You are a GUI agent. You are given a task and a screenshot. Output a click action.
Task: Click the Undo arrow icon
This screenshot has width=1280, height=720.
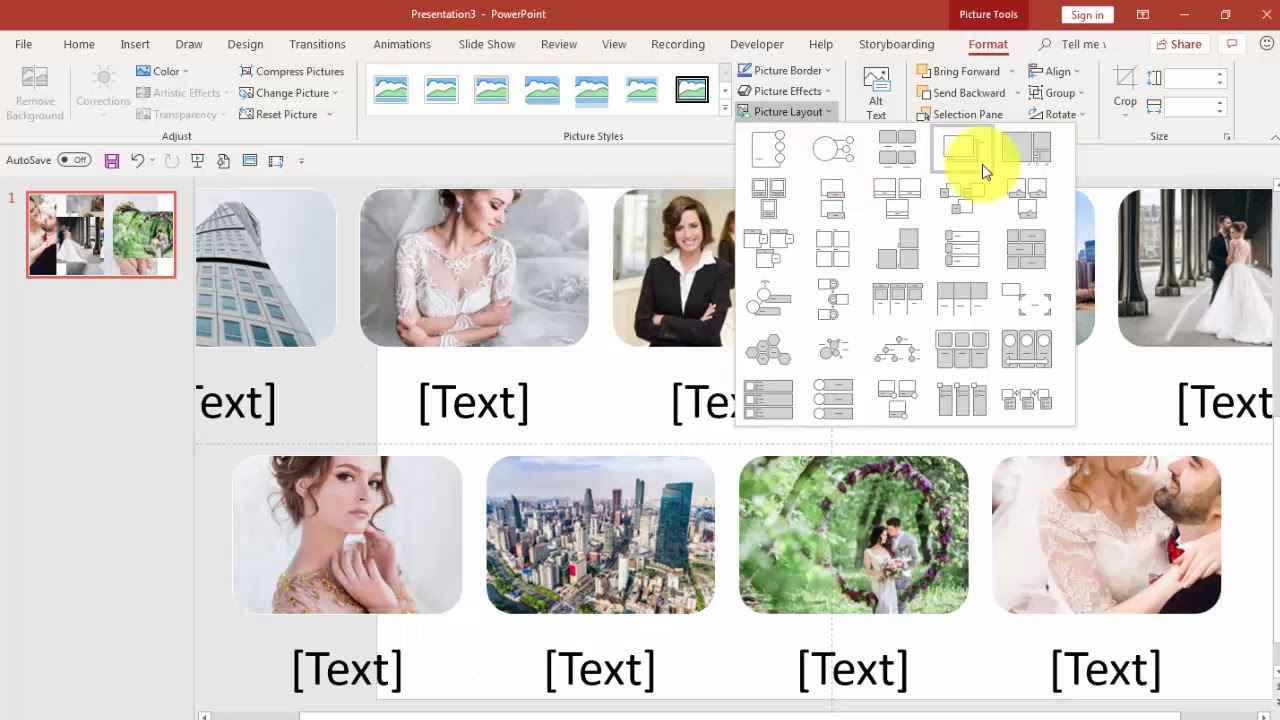(x=138, y=160)
